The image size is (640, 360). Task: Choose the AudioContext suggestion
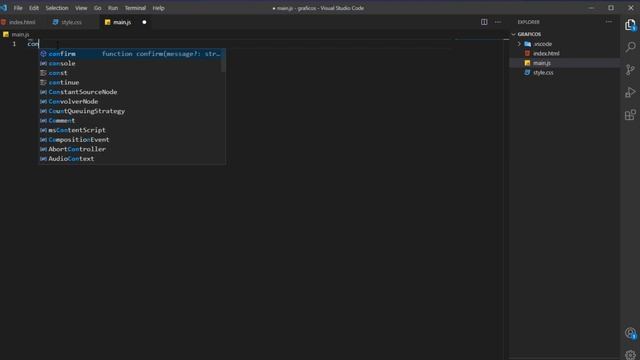tap(131, 158)
